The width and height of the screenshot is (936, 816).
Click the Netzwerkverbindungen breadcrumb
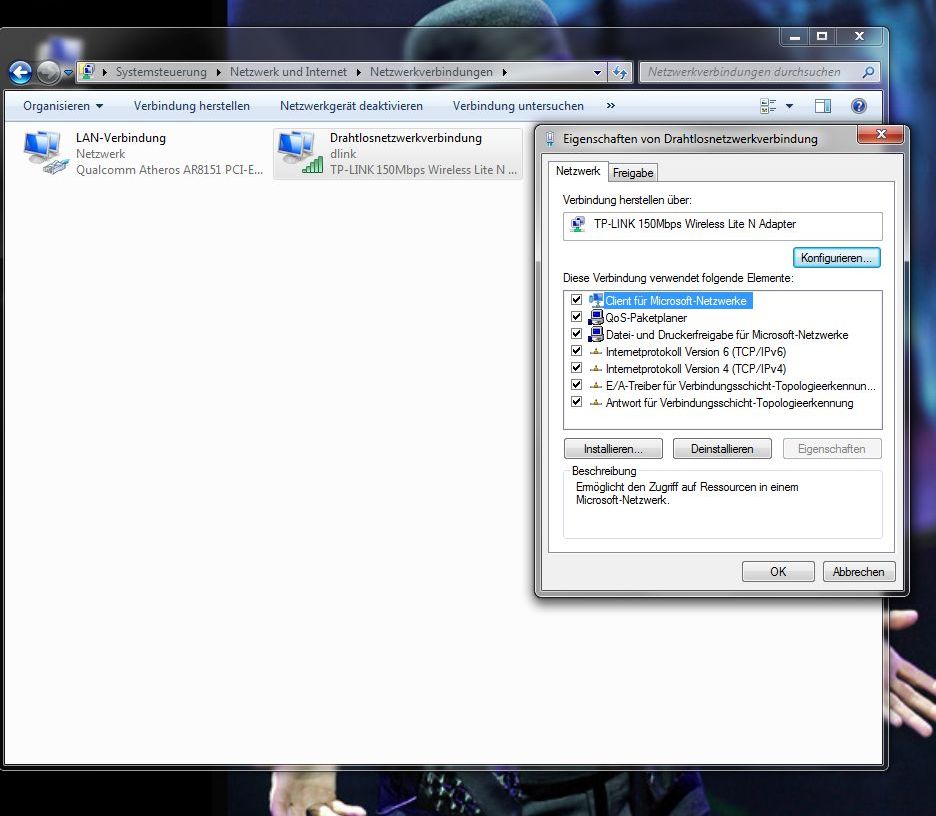coord(432,72)
